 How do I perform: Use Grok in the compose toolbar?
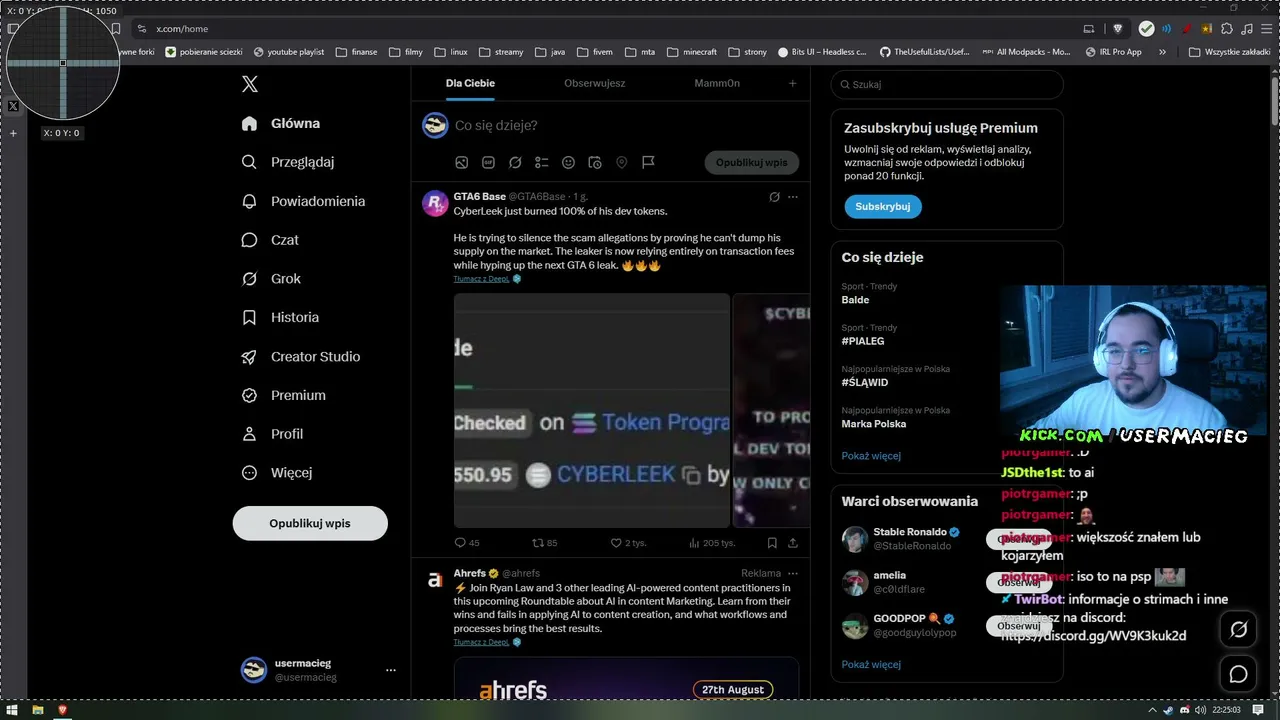[515, 162]
